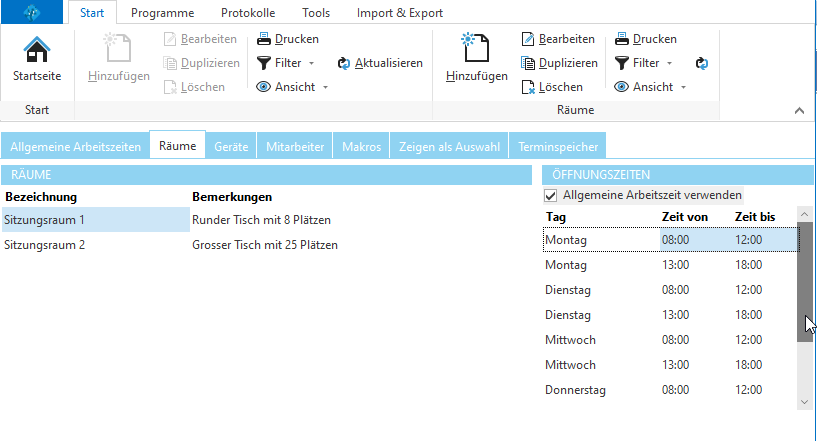Screen dimensions: 817x441
Task: Select the Montag 13:00 opening hours row
Action: 671,265
